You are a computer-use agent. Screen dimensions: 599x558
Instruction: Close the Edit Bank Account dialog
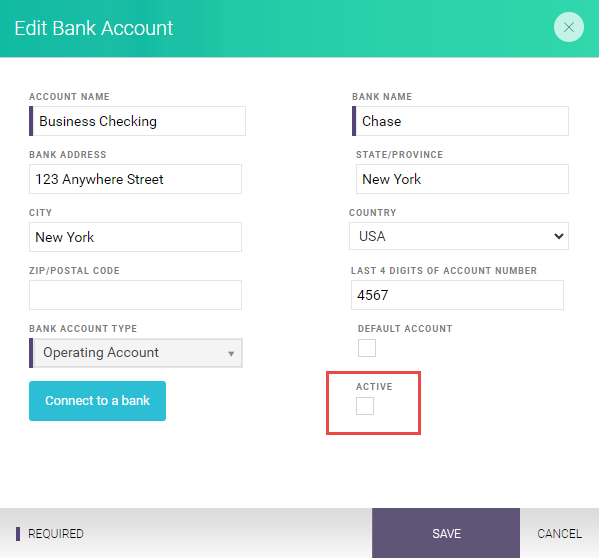568,27
